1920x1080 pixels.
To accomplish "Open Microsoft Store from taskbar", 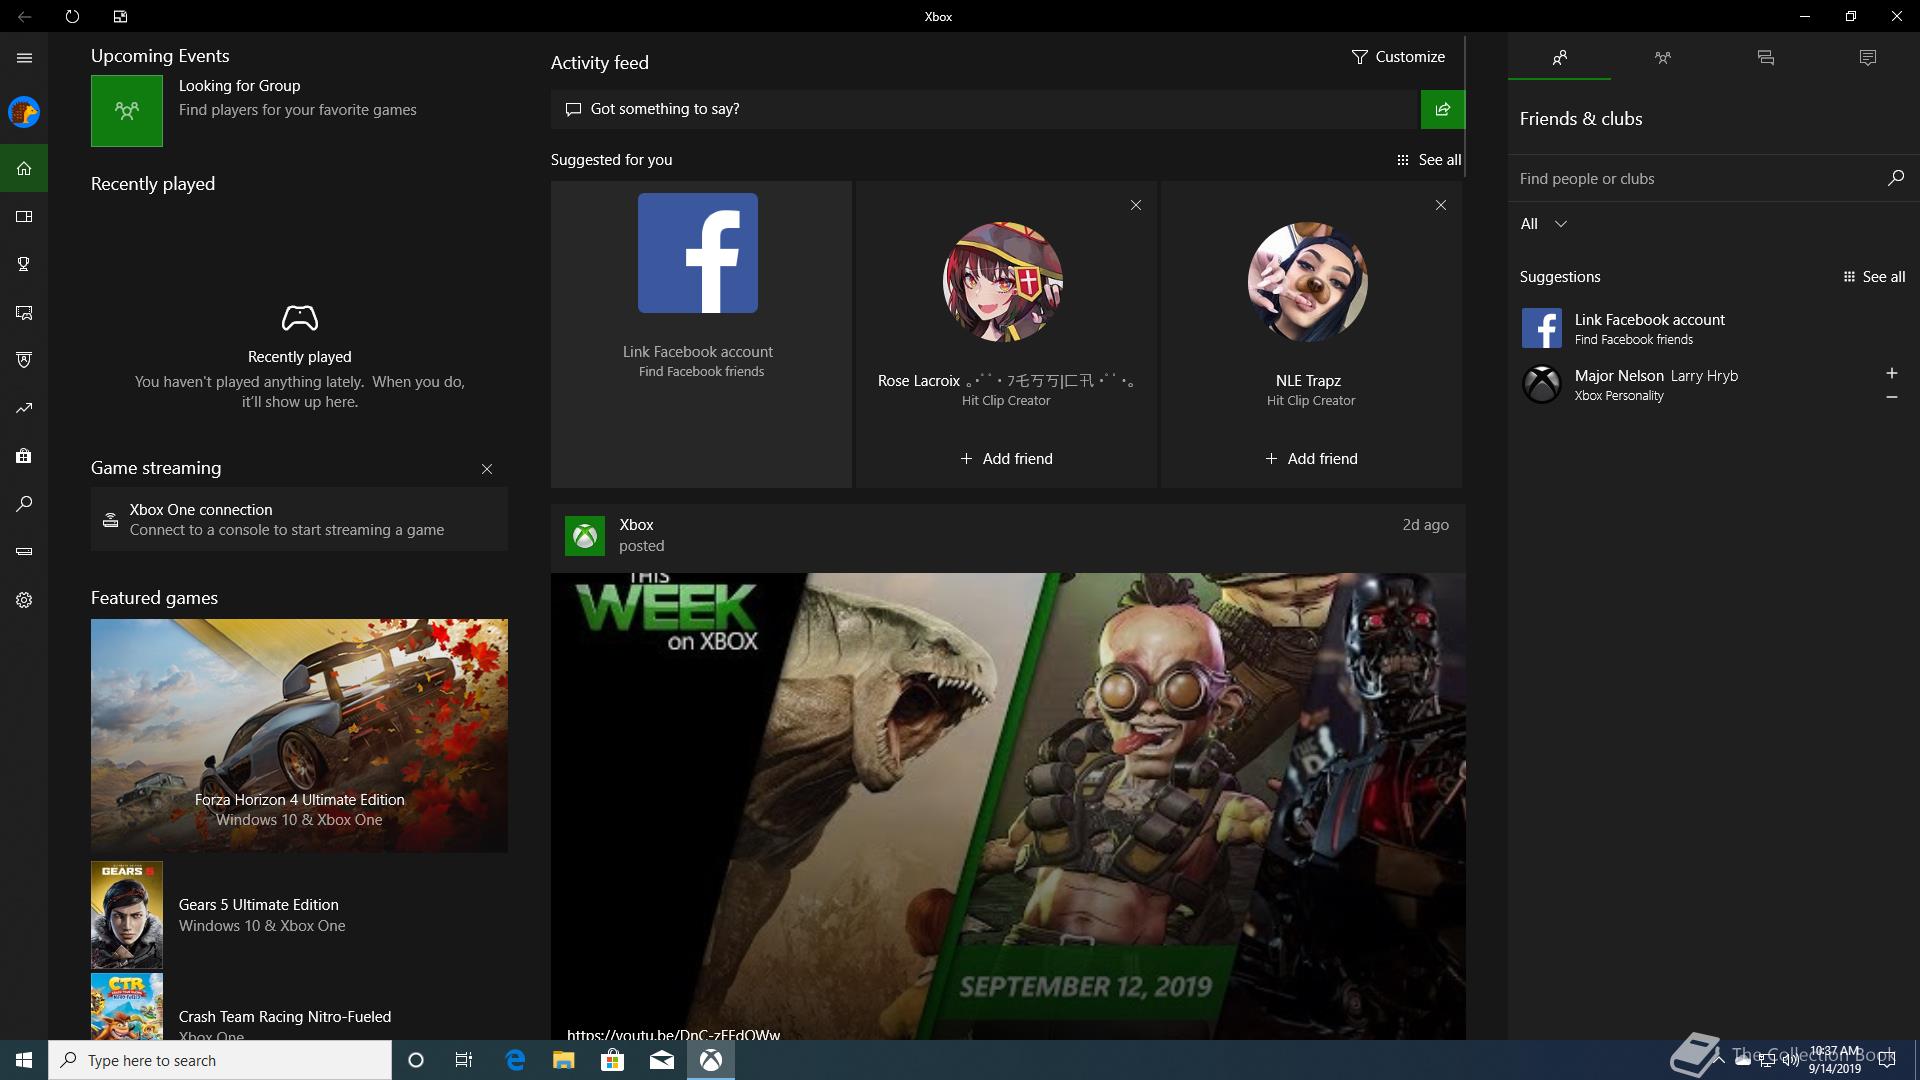I will 612,1060.
